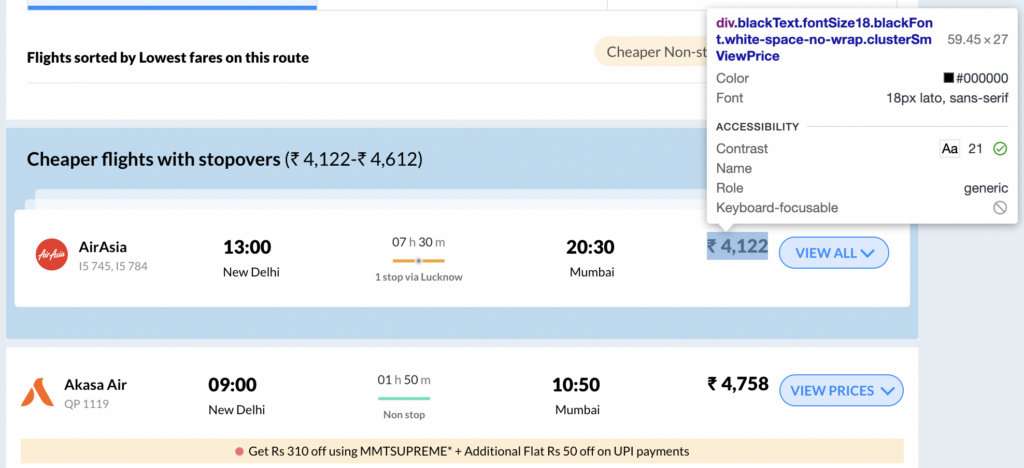This screenshot has width=1024, height=468.
Task: Click the green contrast checkmark icon
Action: click(999, 149)
